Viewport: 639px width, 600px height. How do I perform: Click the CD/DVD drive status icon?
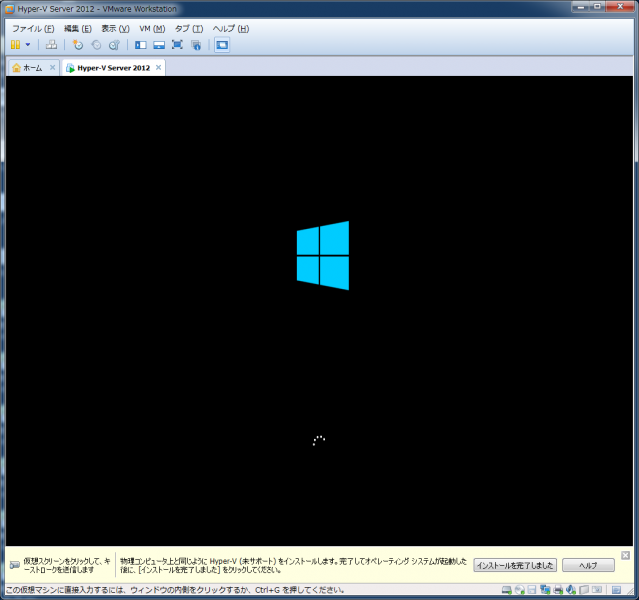pos(520,589)
